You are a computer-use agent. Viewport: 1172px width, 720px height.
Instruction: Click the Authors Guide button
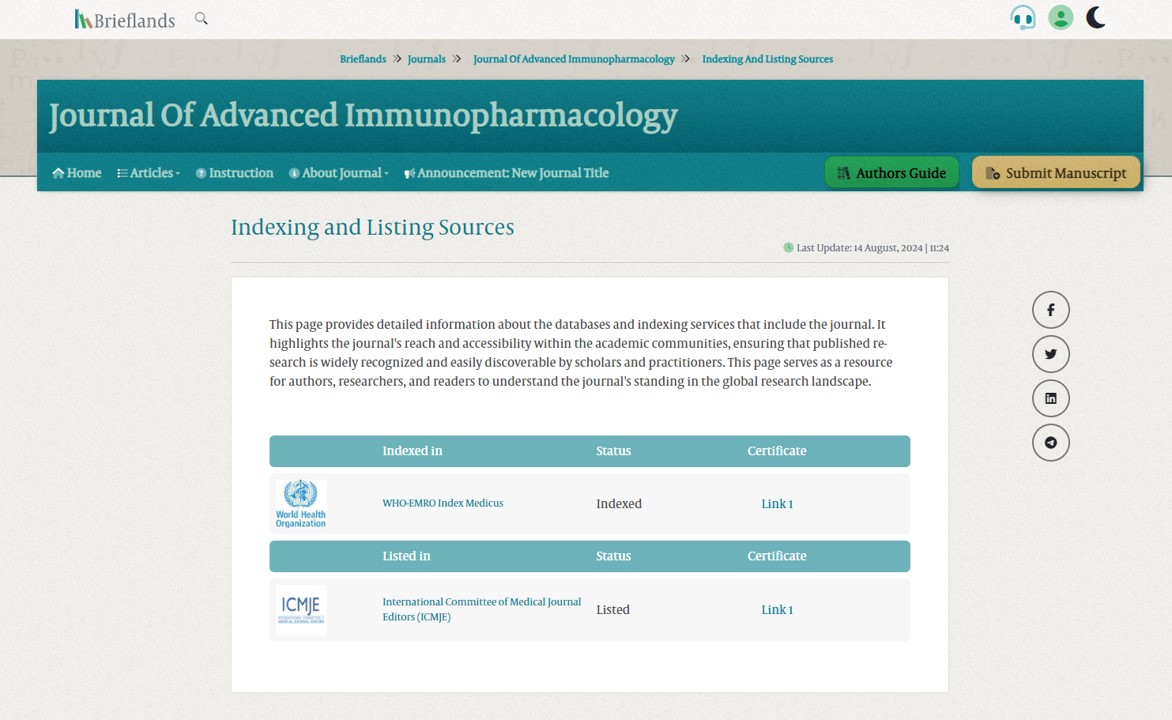(891, 173)
